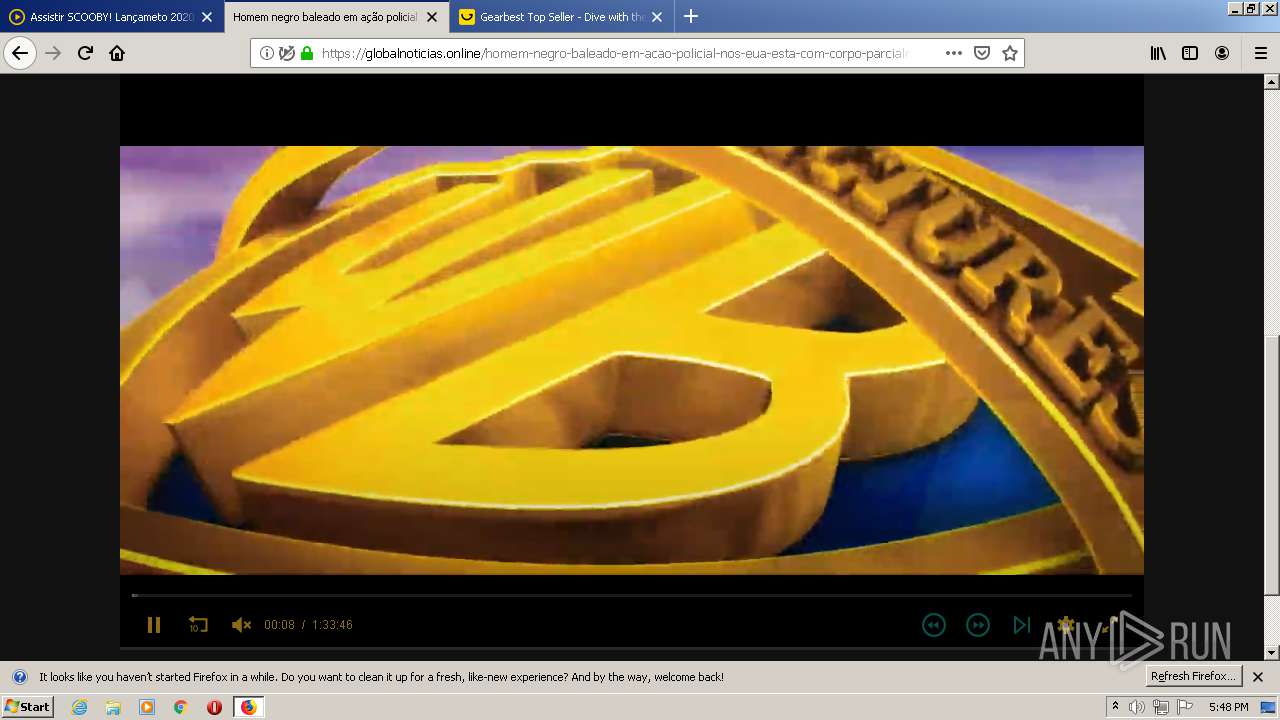Open the Windows Start menu
This screenshot has height=720, width=1280.
(x=28, y=706)
